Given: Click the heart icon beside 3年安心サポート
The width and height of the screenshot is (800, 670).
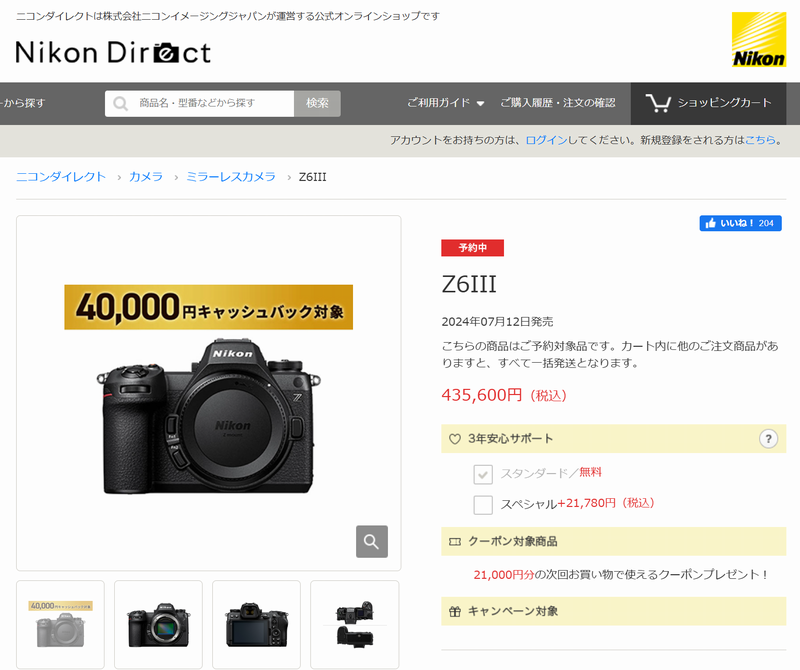Looking at the screenshot, I should point(454,438).
